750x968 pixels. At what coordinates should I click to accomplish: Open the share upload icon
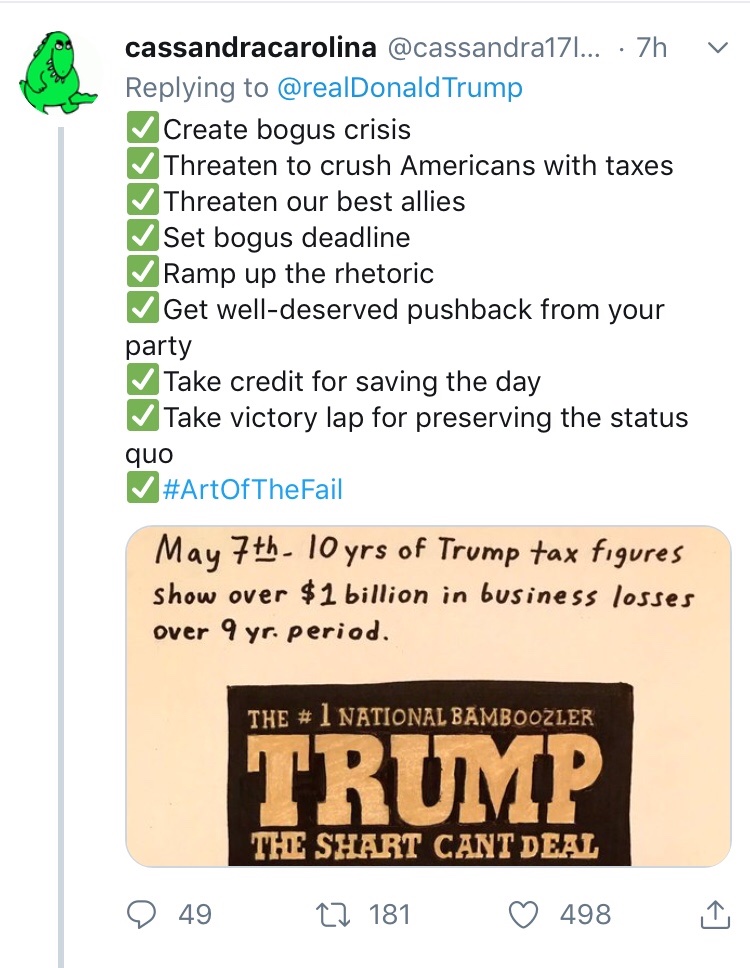[713, 912]
